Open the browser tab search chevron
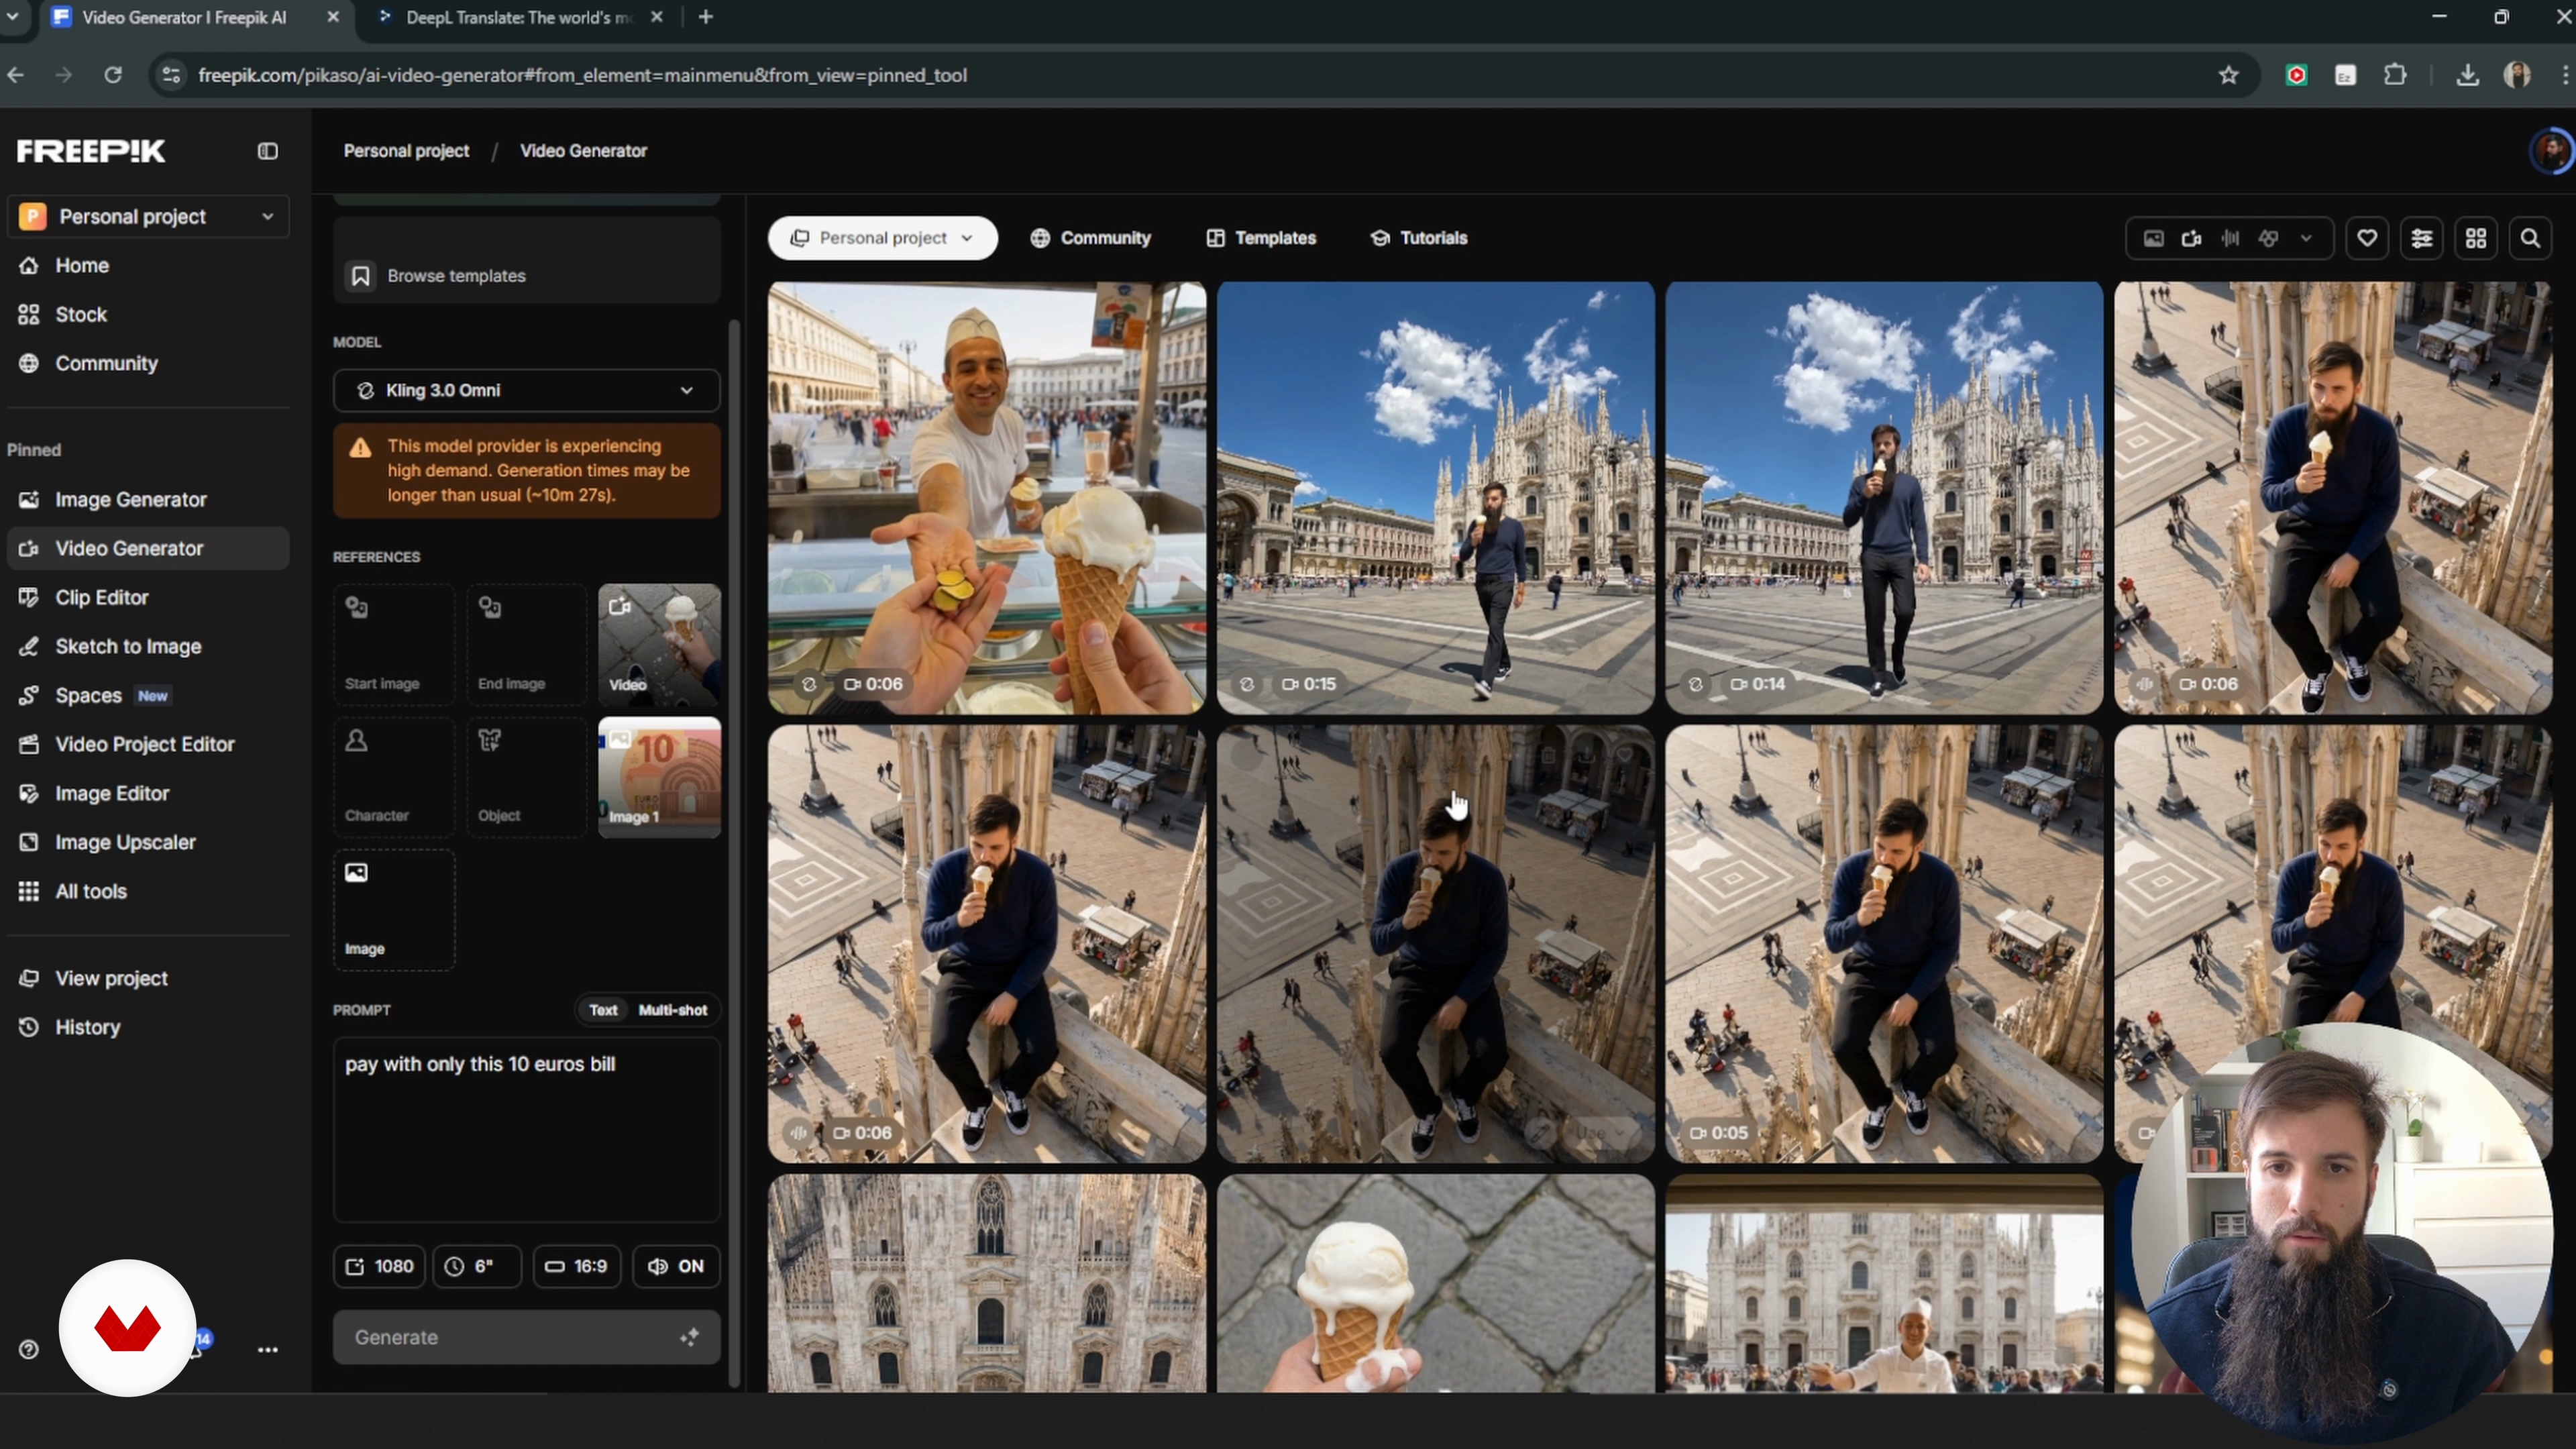 (12, 17)
